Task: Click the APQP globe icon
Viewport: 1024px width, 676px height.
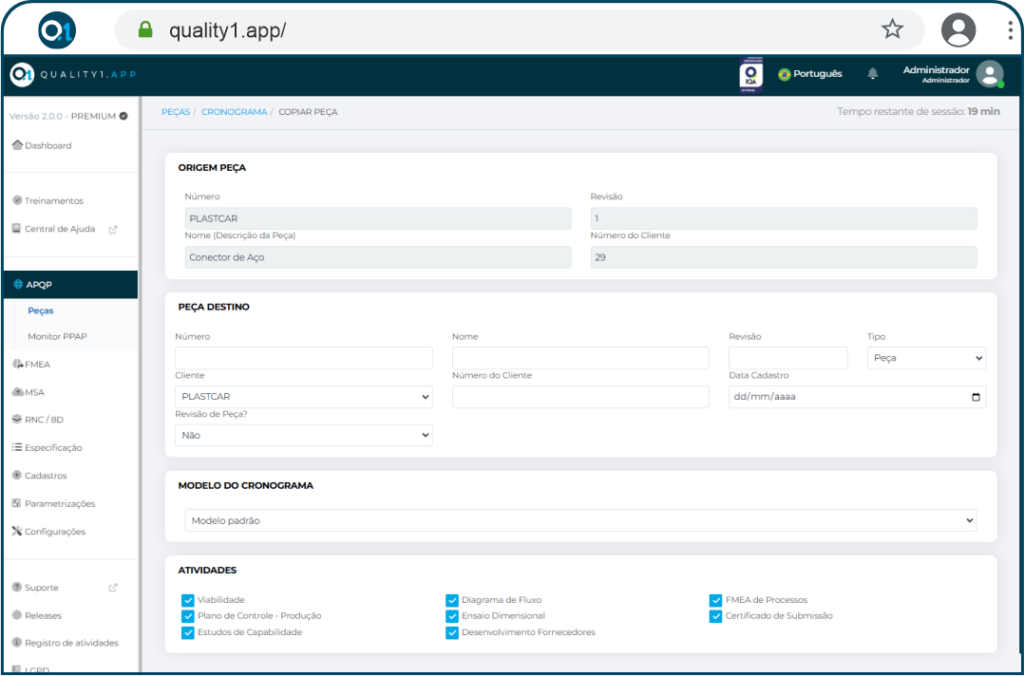Action: (18, 285)
